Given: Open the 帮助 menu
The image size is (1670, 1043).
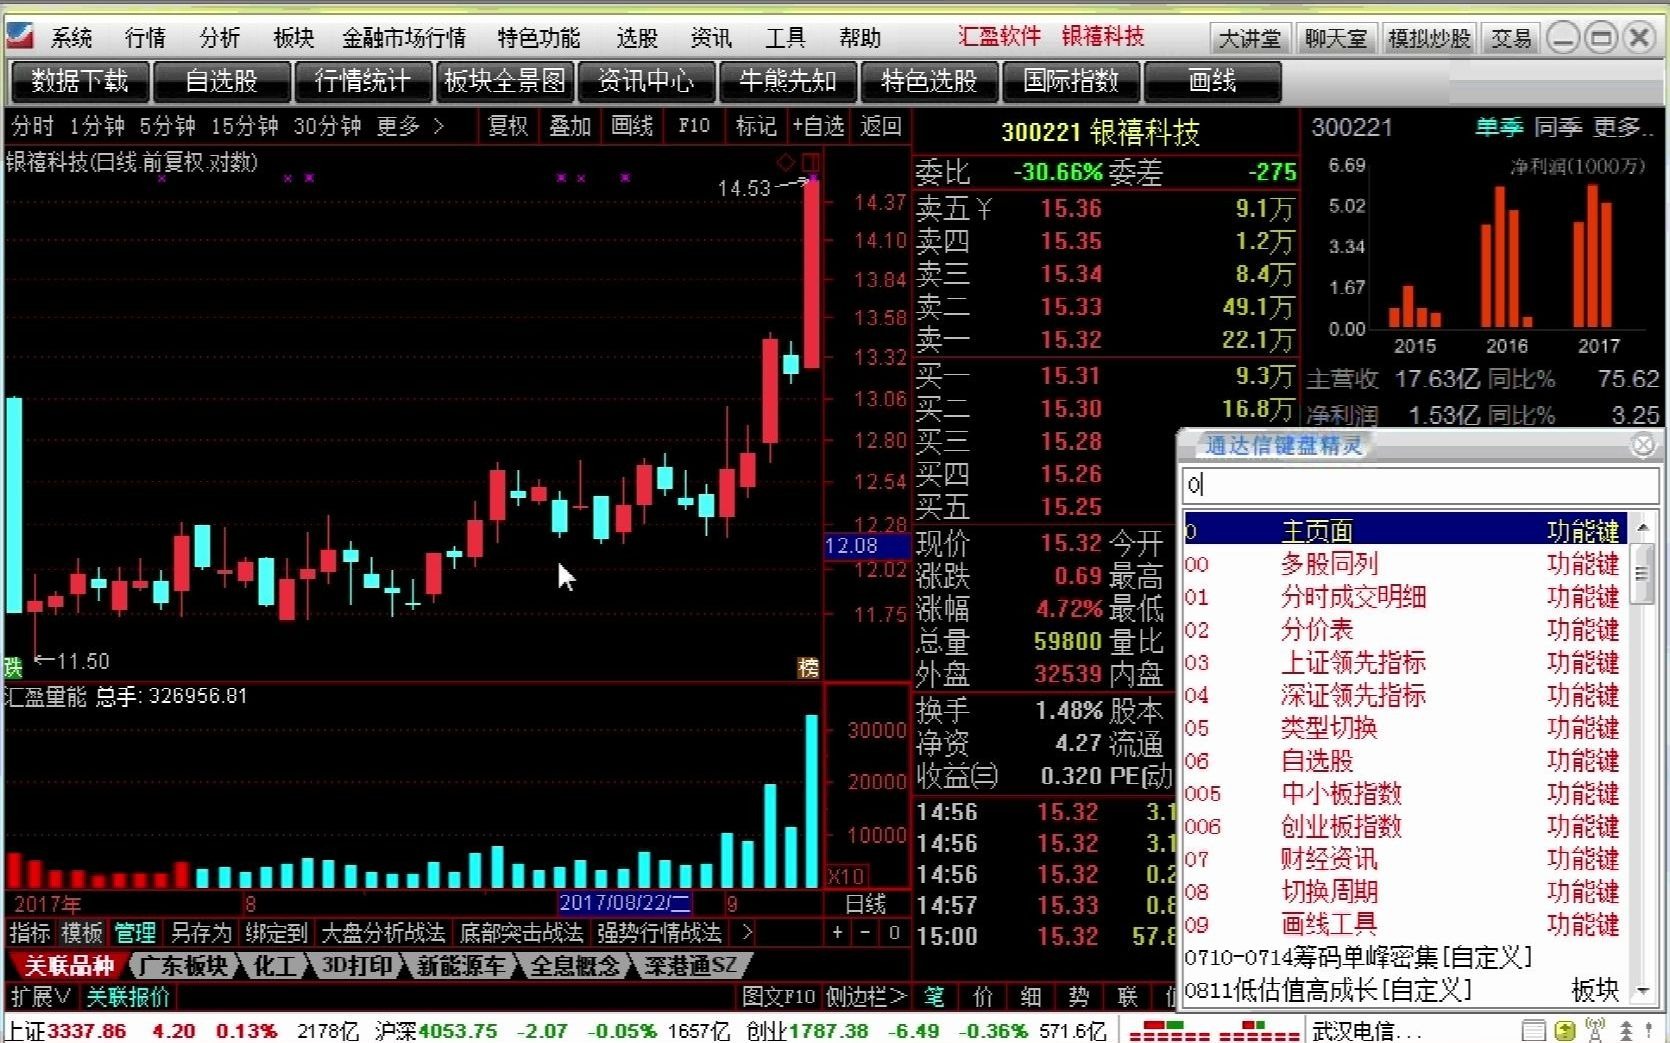Looking at the screenshot, I should tap(860, 38).
